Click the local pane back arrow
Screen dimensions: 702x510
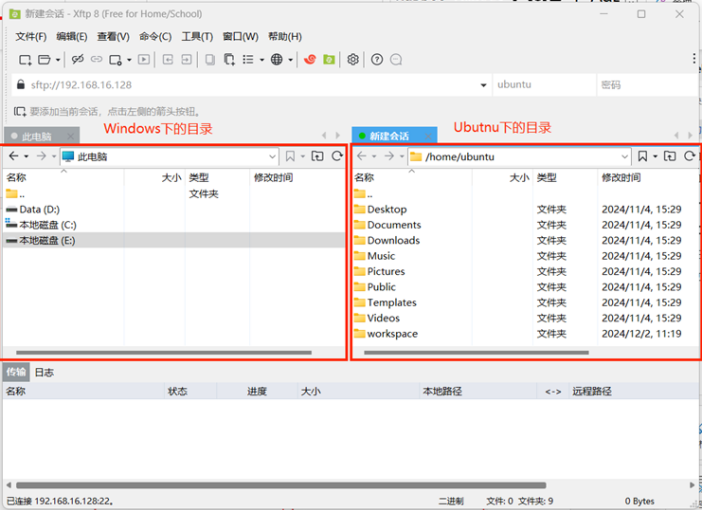14,156
